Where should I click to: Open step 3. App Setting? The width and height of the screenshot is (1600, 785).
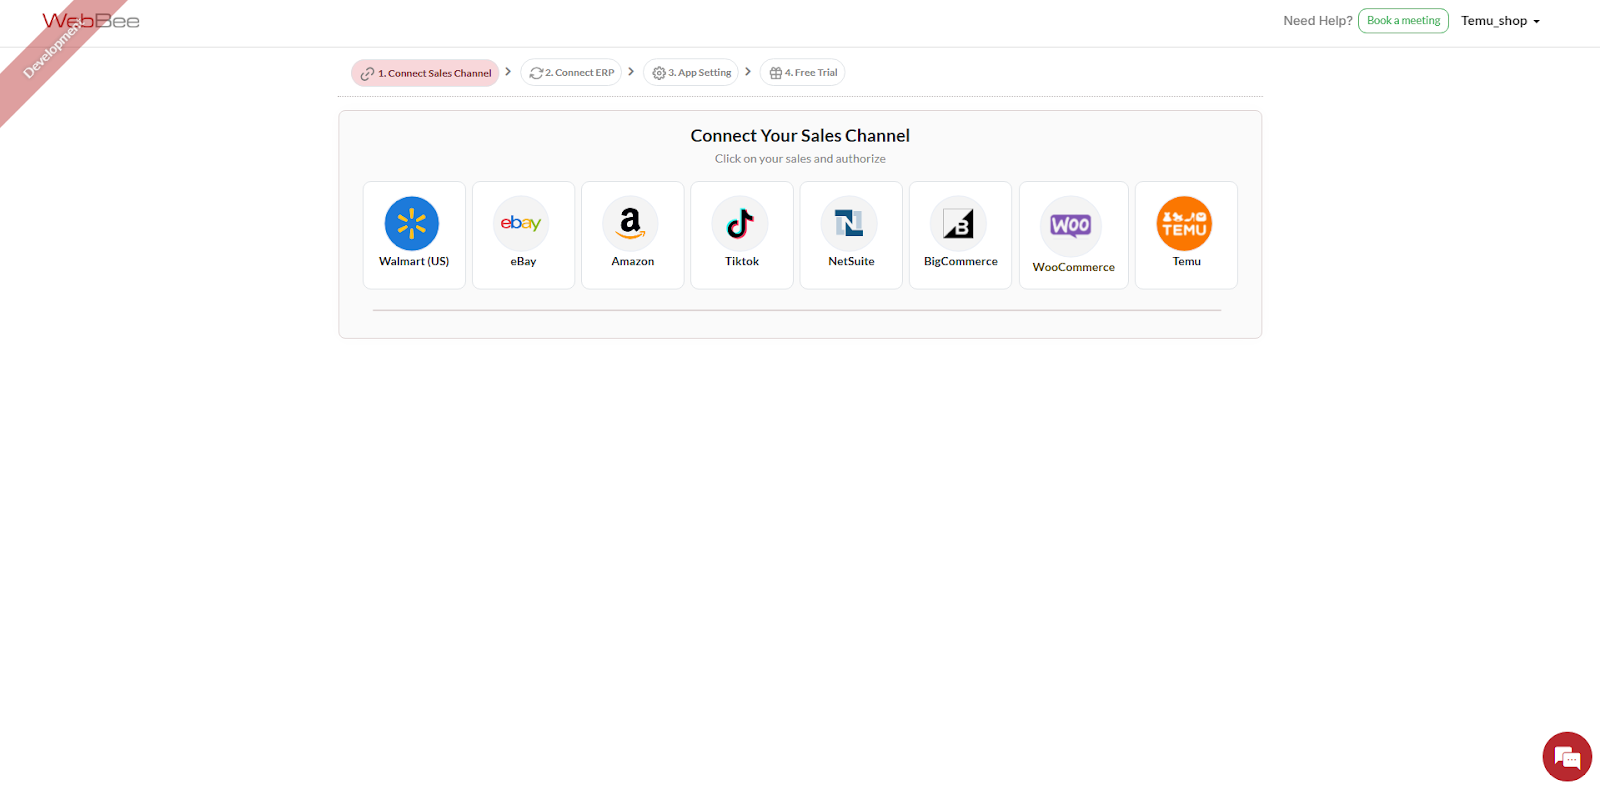tap(691, 73)
